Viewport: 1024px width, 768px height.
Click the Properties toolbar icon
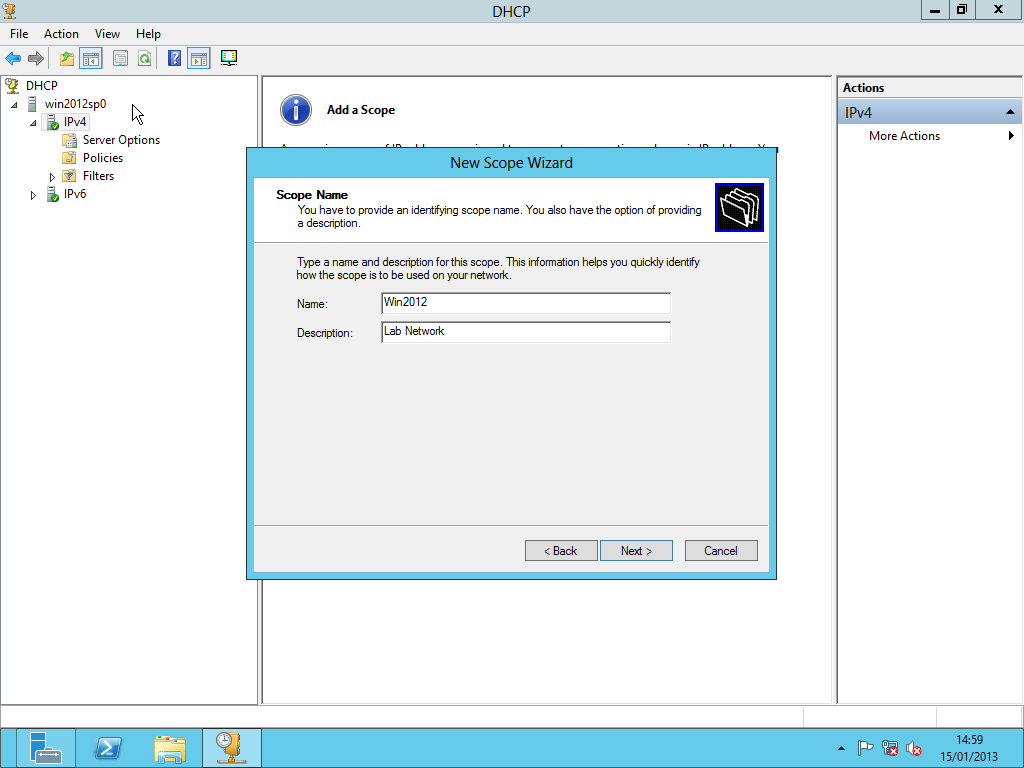tap(120, 59)
